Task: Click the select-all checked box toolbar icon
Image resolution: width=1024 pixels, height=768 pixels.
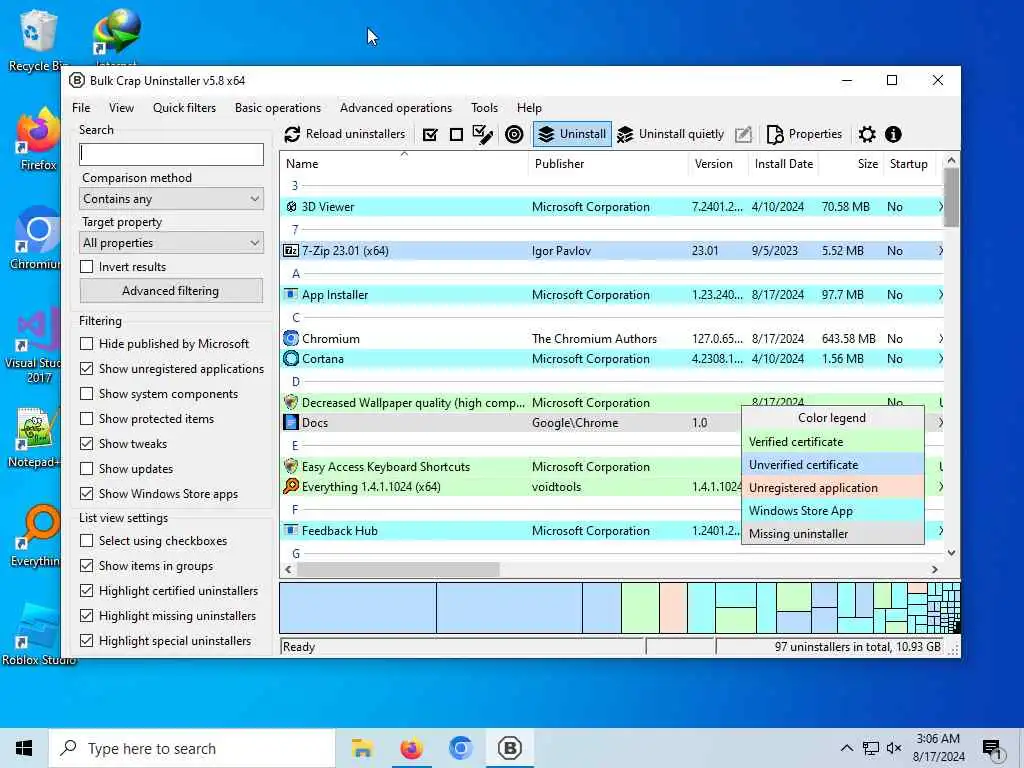Action: [x=430, y=135]
